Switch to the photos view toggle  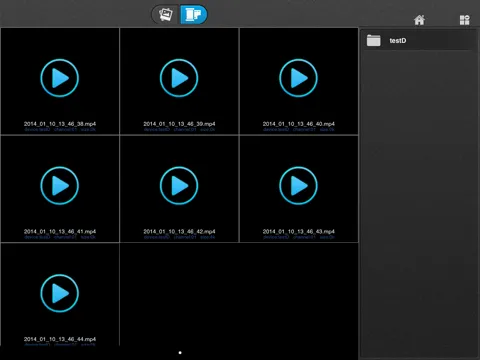click(x=166, y=14)
